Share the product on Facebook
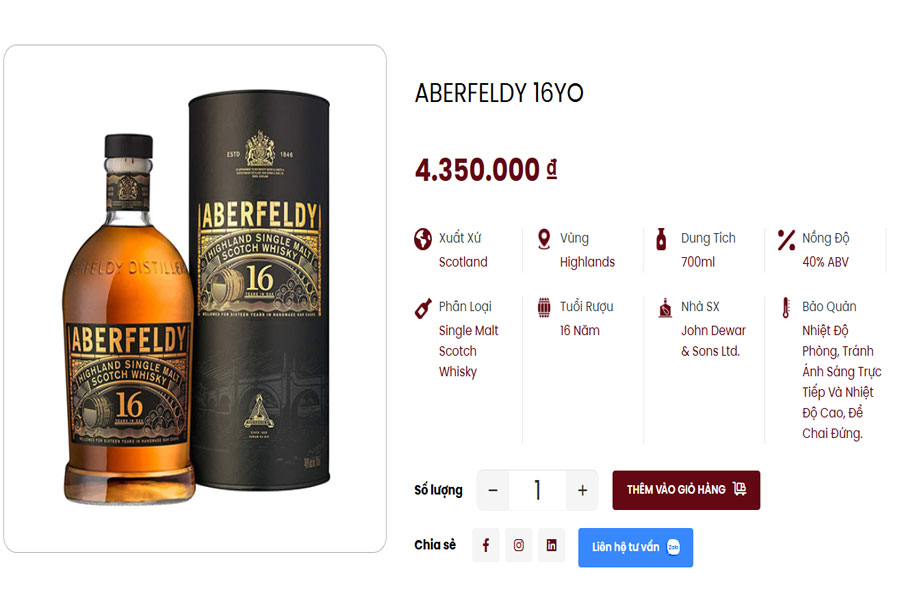The image size is (900, 600). click(486, 545)
